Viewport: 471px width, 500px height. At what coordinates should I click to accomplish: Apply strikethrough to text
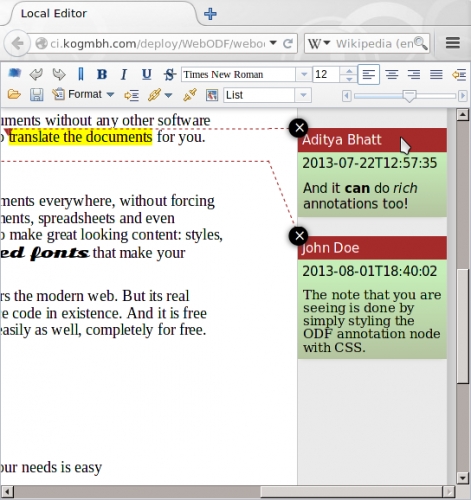[x=170, y=74]
